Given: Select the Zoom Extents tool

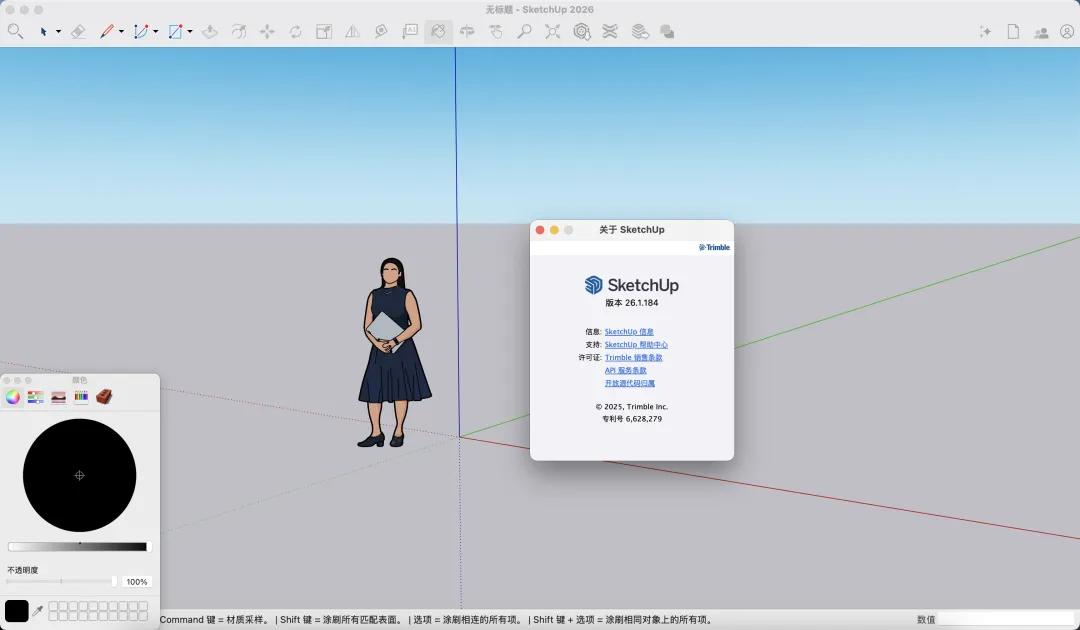Looking at the screenshot, I should (x=553, y=32).
